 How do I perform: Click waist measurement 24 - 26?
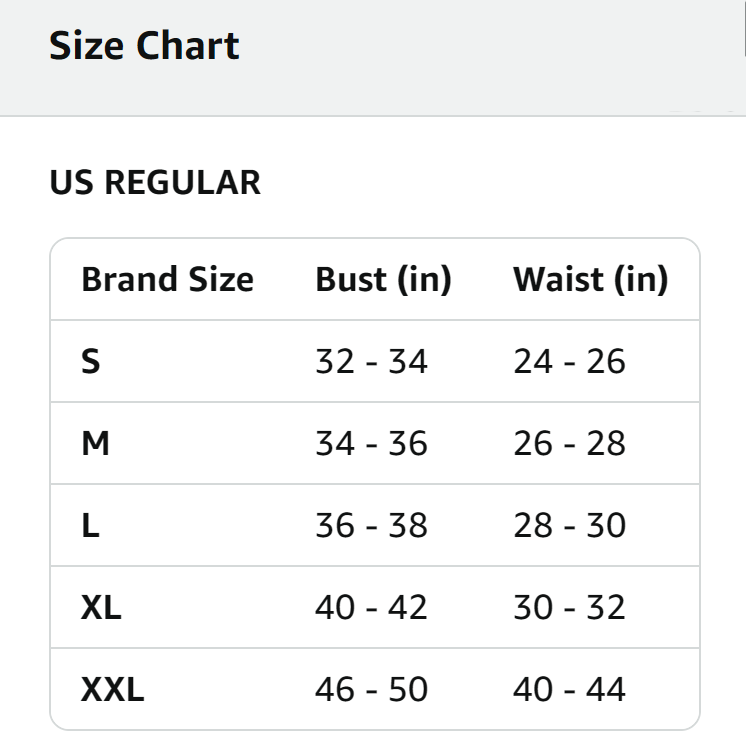[x=569, y=361]
